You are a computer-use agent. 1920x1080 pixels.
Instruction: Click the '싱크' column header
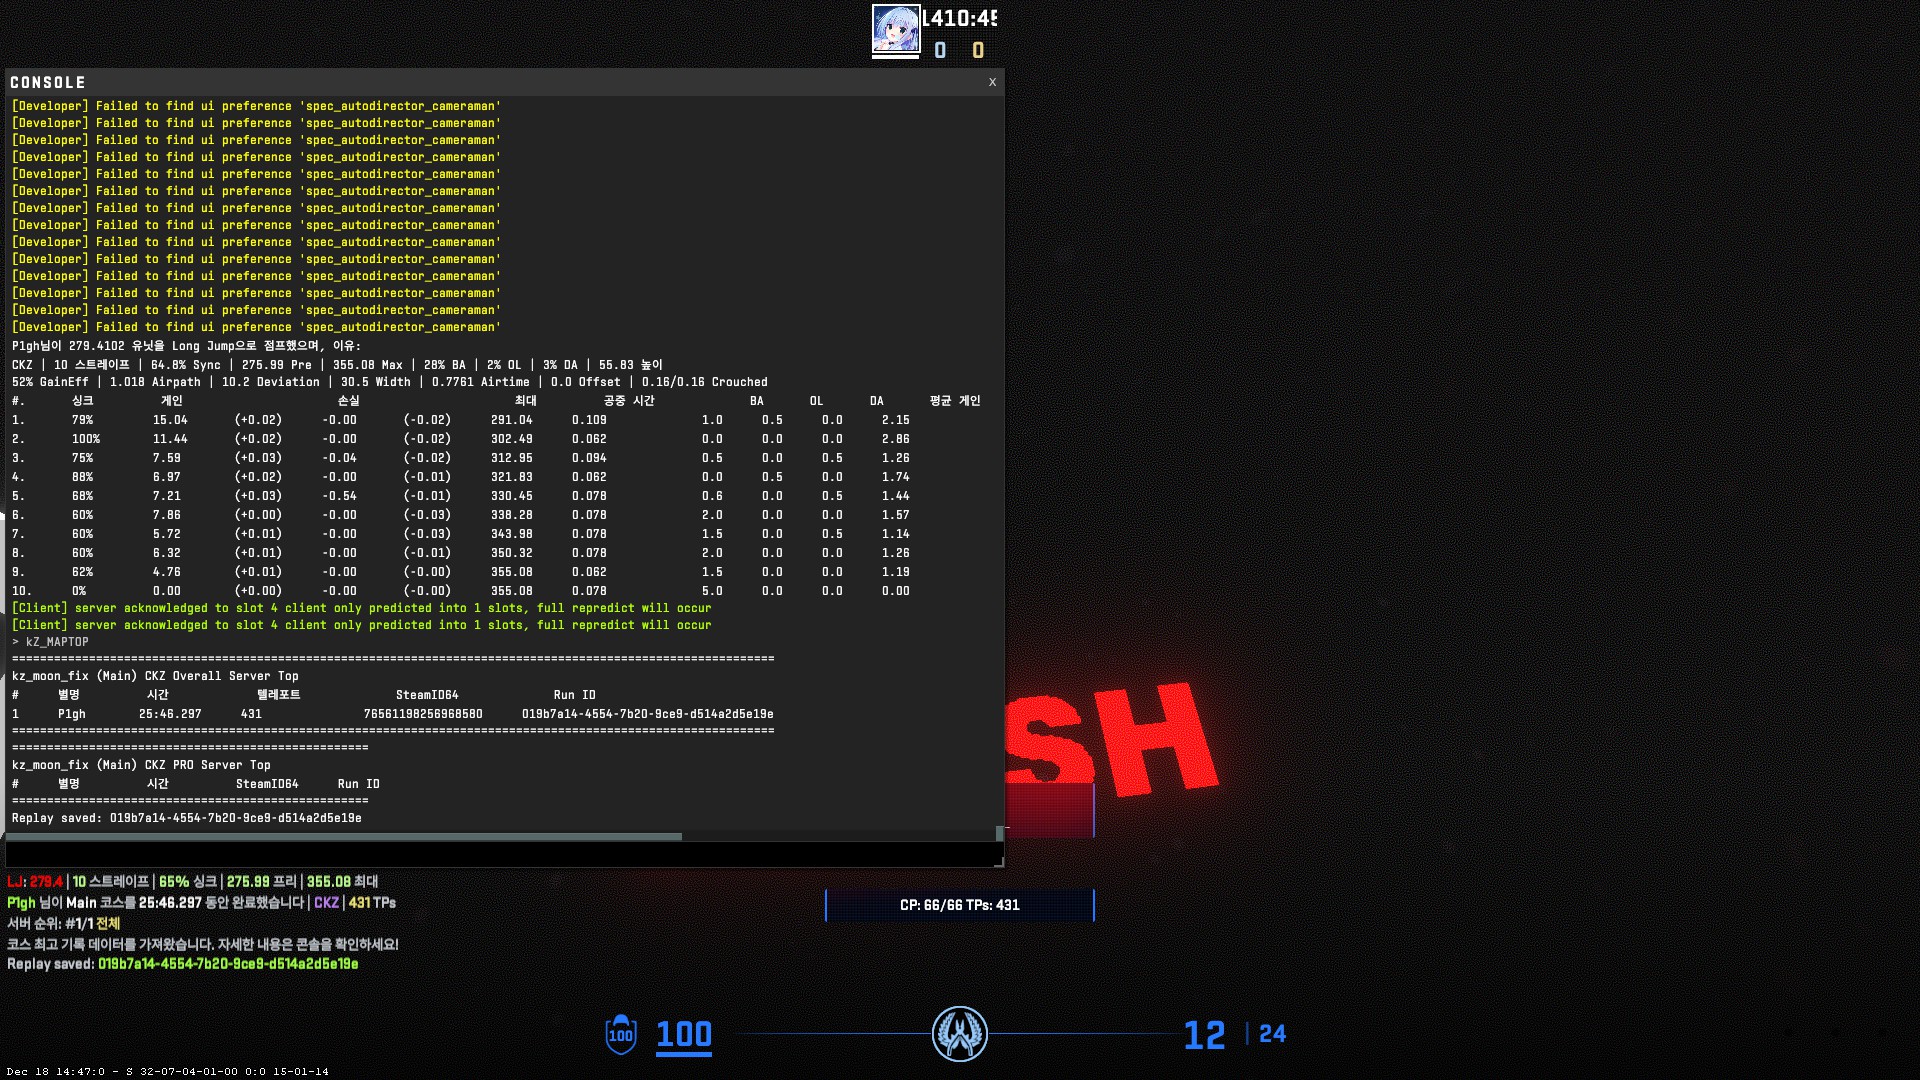coord(82,401)
